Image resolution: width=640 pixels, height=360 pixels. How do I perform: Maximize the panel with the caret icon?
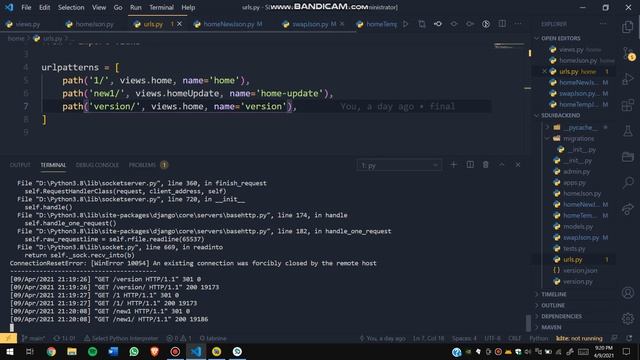coord(501,165)
